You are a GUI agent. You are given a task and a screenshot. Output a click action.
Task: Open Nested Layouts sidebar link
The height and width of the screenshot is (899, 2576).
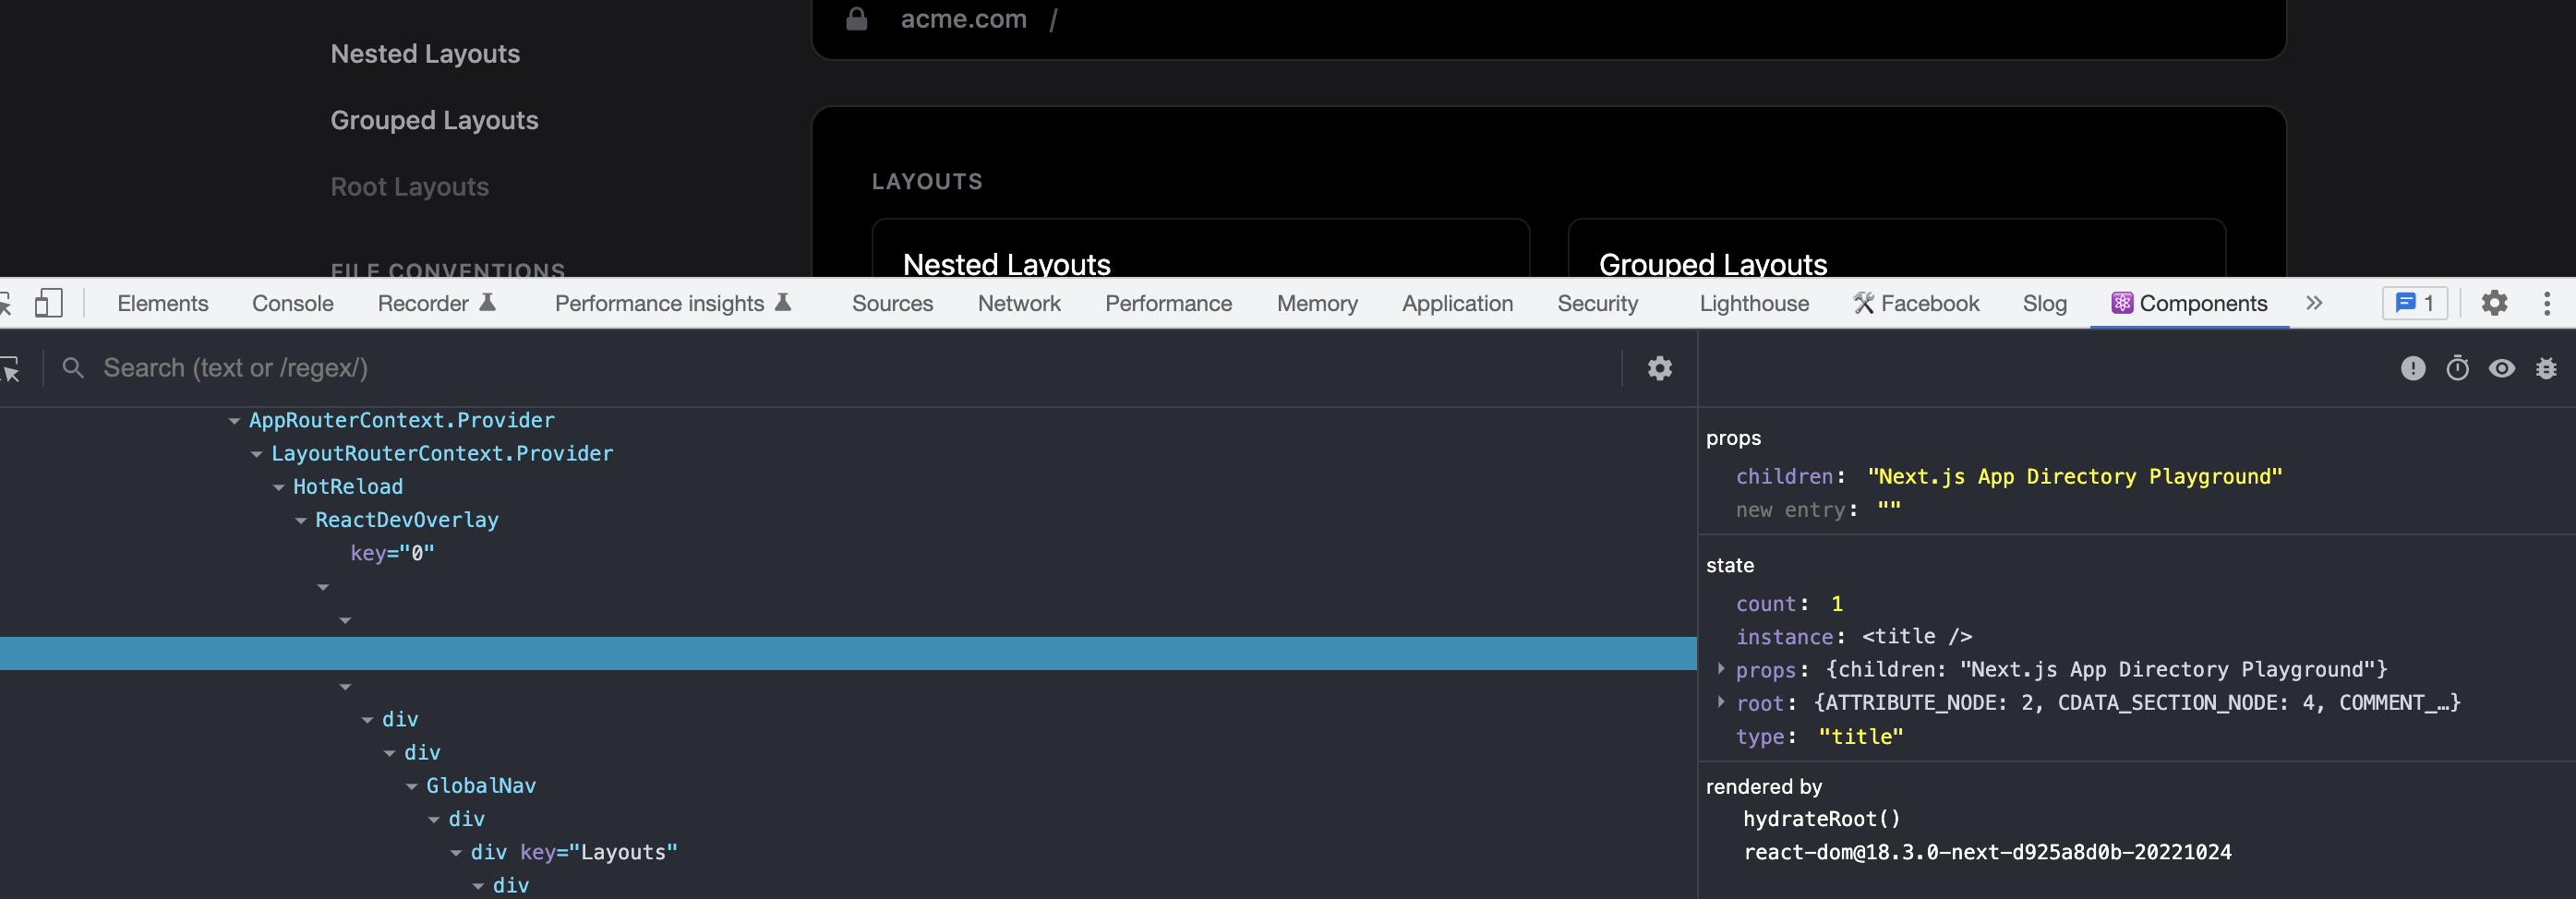(425, 53)
